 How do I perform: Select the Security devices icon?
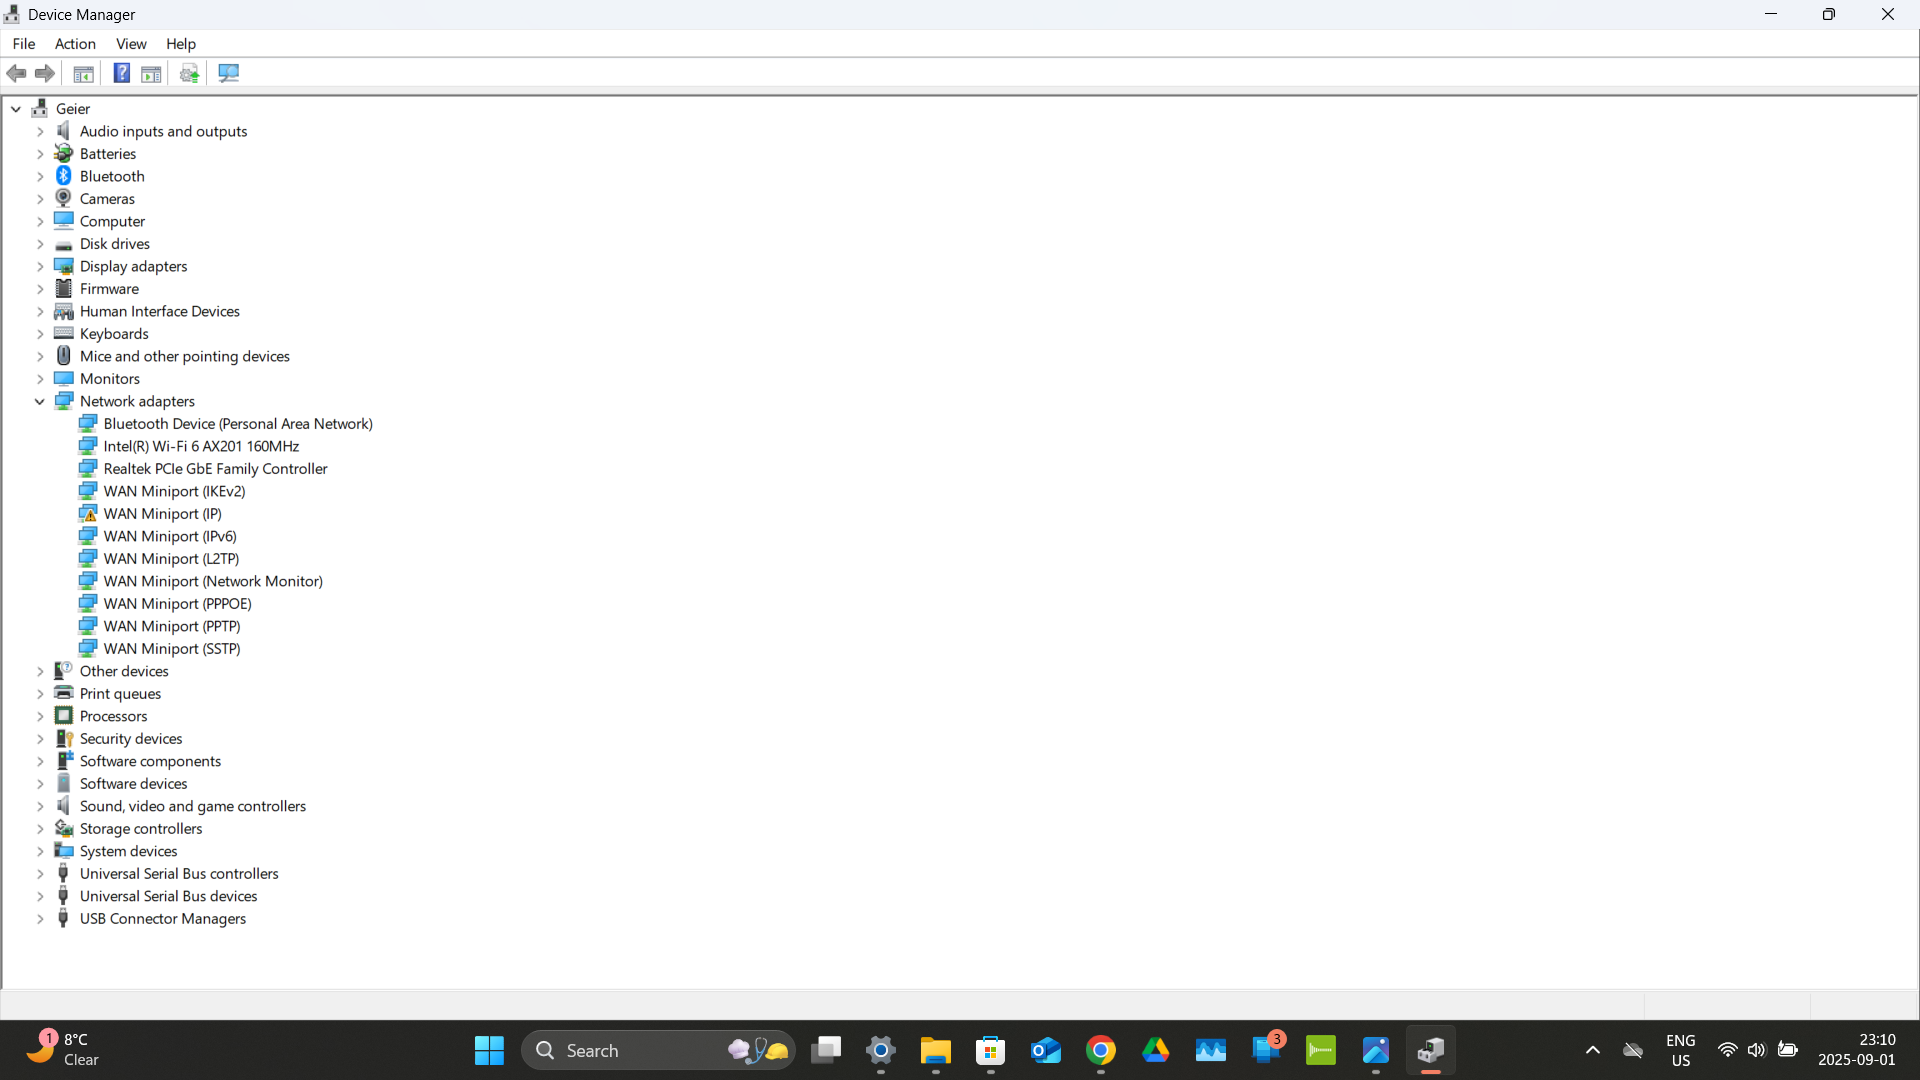pyautogui.click(x=64, y=738)
